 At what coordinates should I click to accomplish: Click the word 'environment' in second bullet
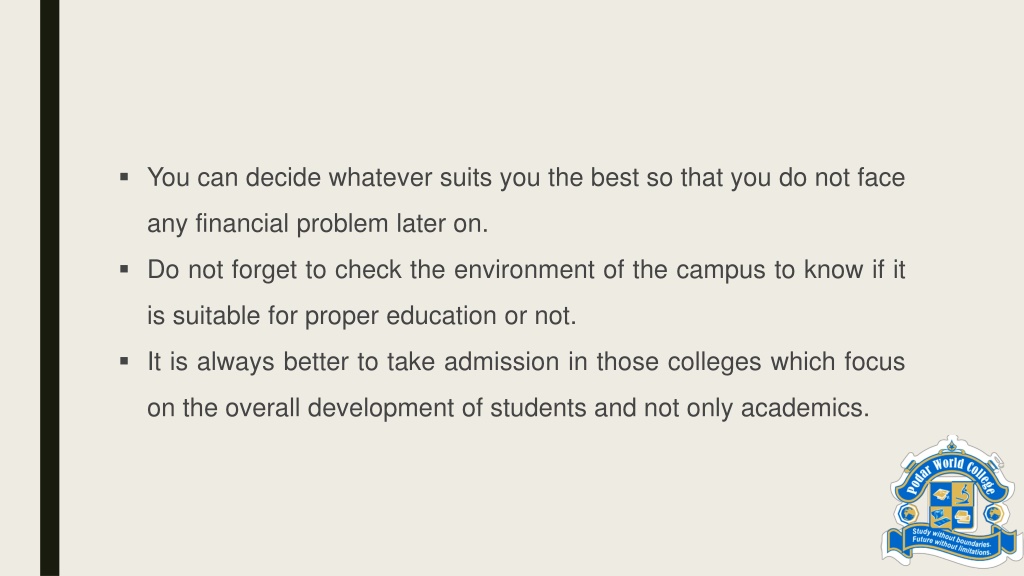point(524,270)
